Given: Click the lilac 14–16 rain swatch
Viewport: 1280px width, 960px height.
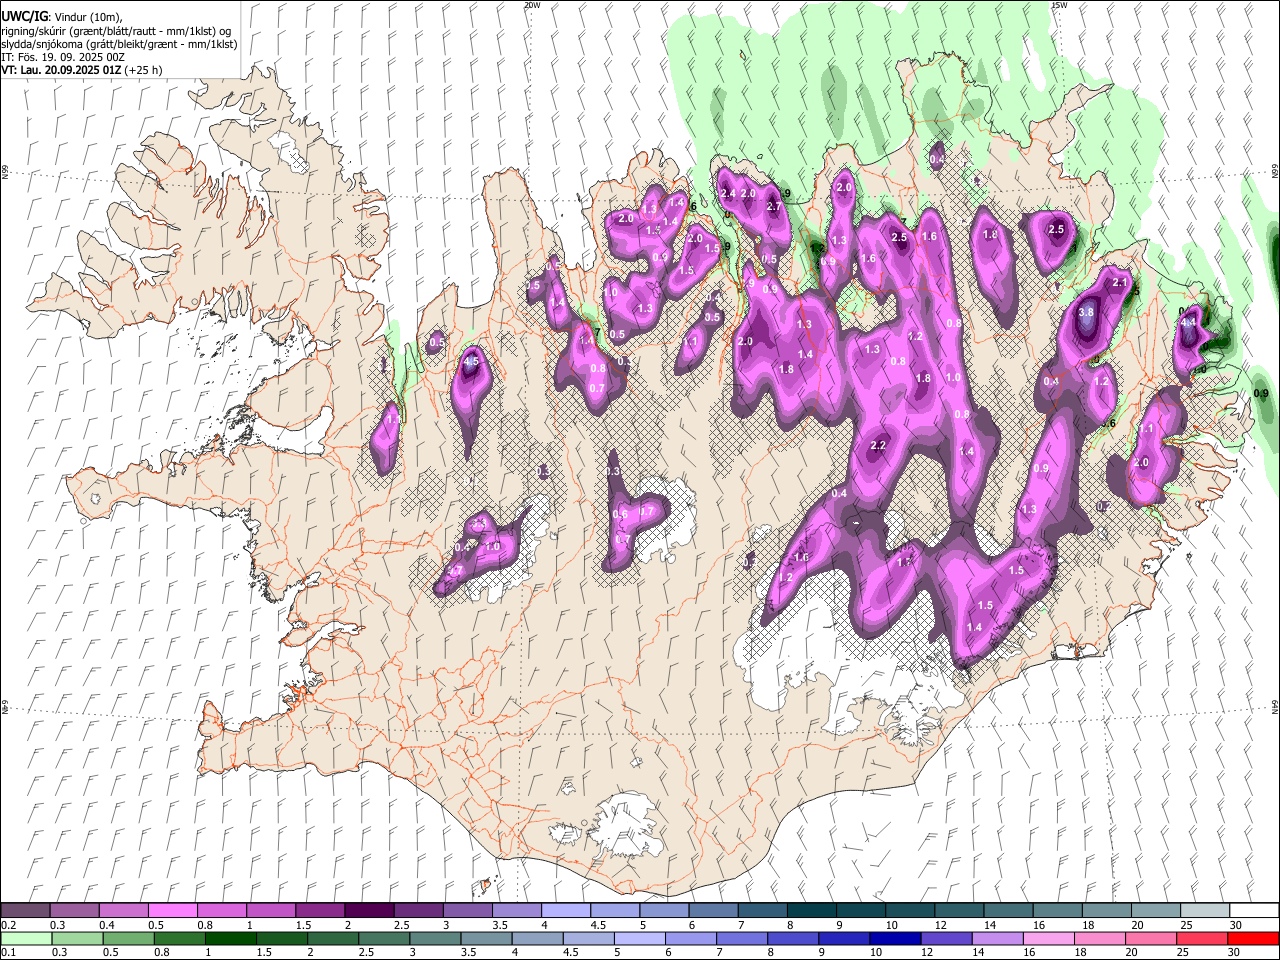Looking at the screenshot, I should click(x=996, y=938).
